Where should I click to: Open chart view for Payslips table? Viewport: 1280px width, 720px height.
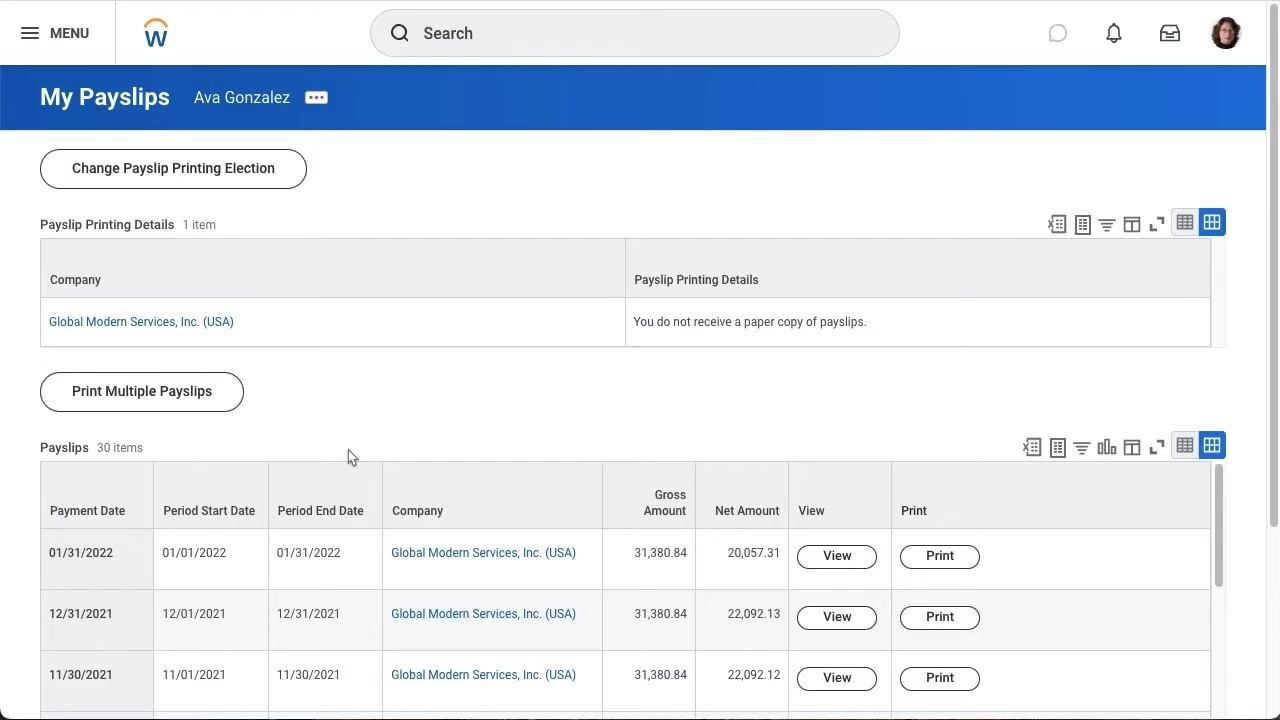pyautogui.click(x=1107, y=447)
